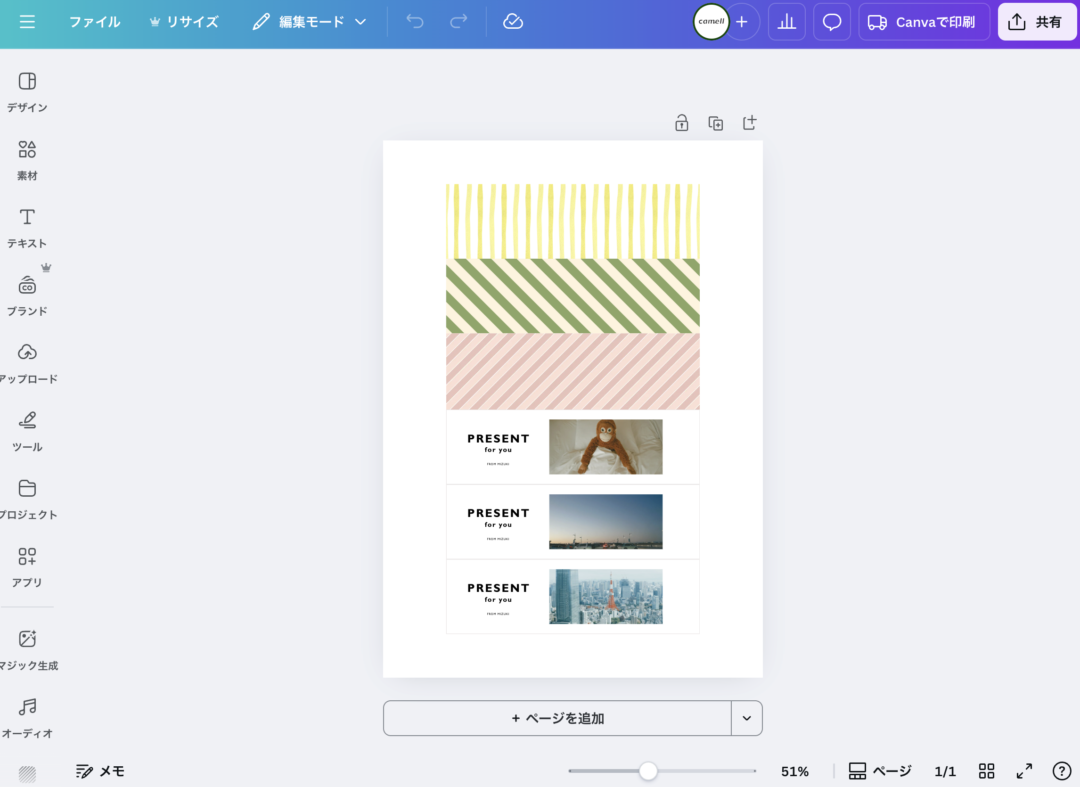The image size is (1080, 787).
Task: Click the 共有 share button
Action: point(1035,22)
